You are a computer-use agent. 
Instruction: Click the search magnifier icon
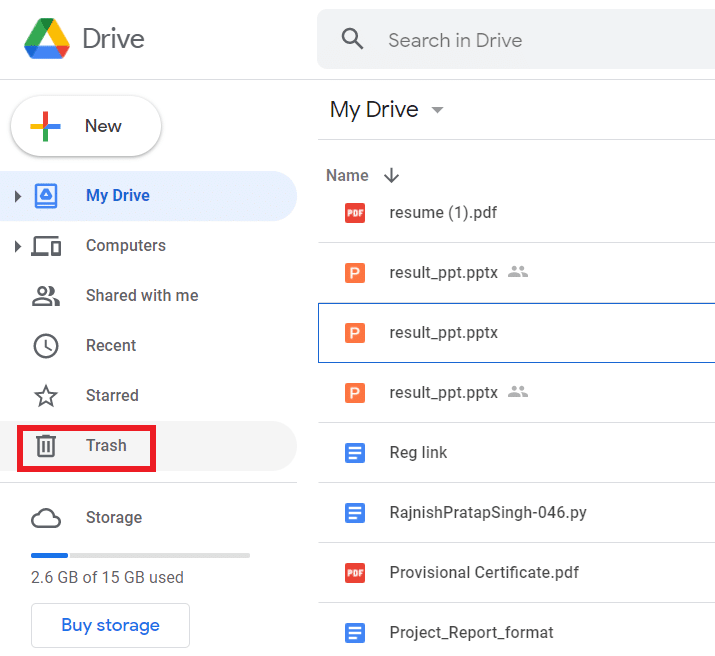click(x=352, y=40)
